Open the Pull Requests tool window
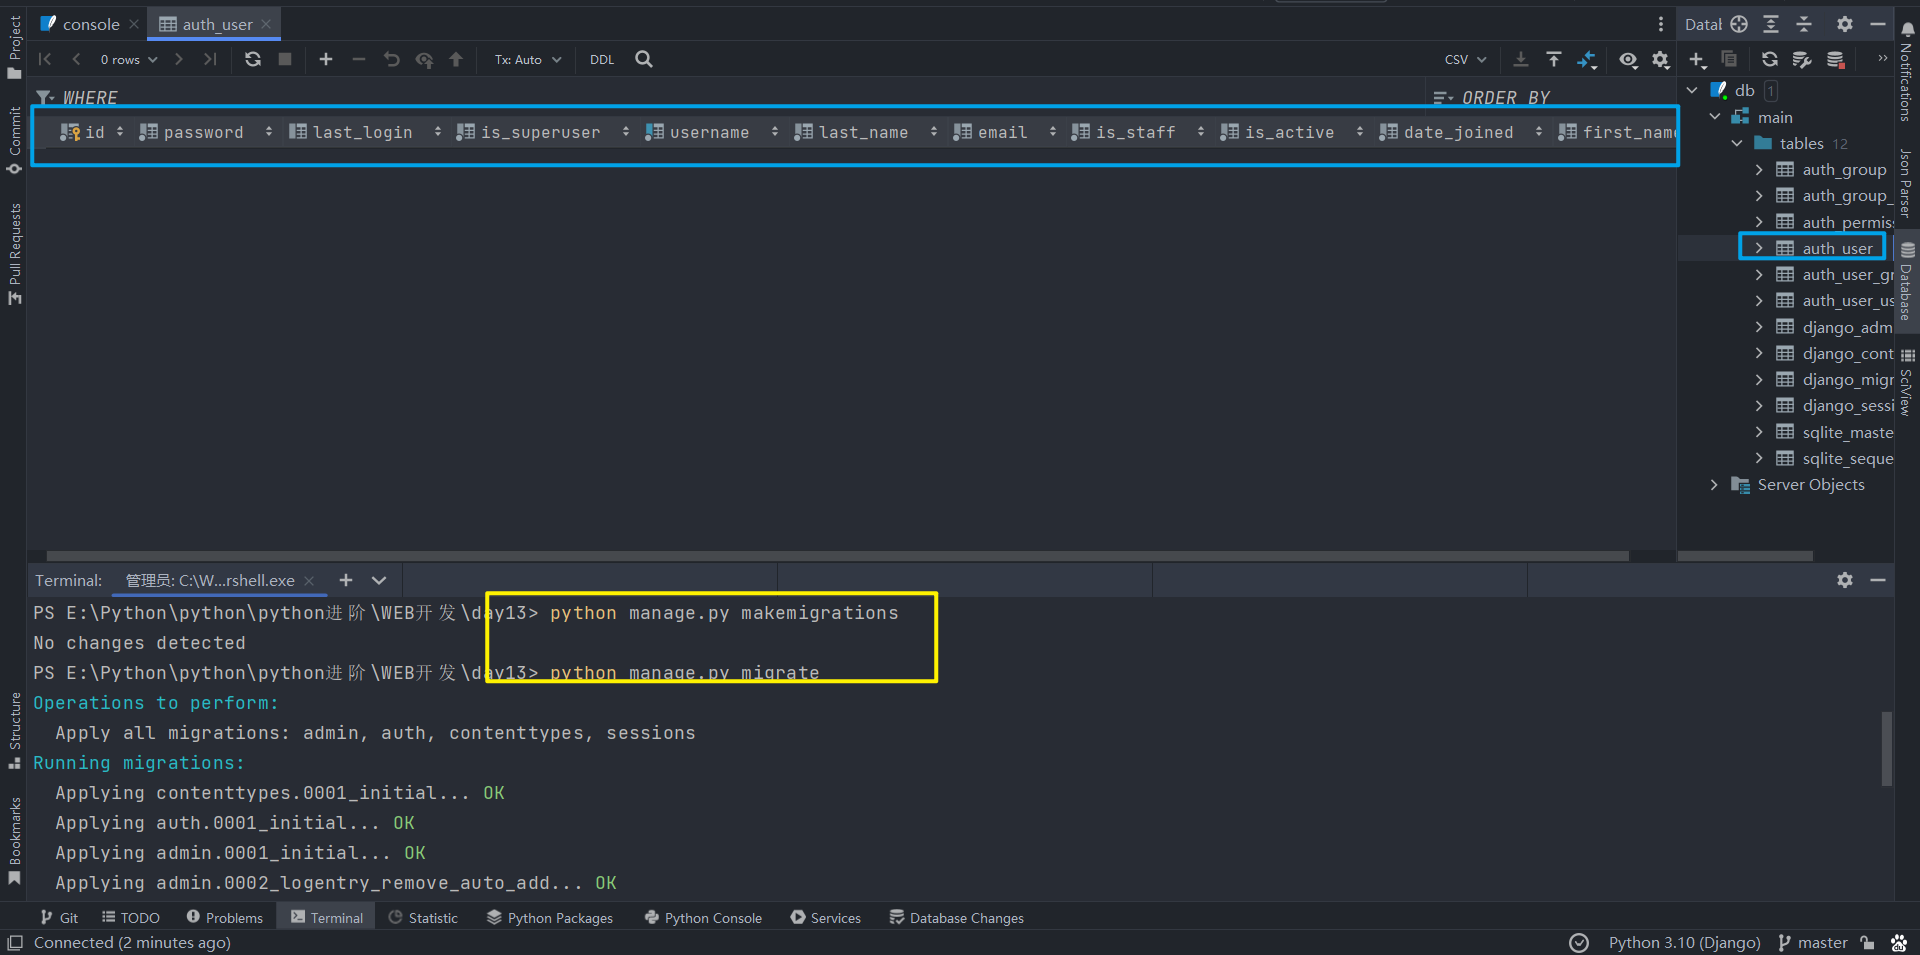The height and width of the screenshot is (955, 1920). tap(14, 254)
